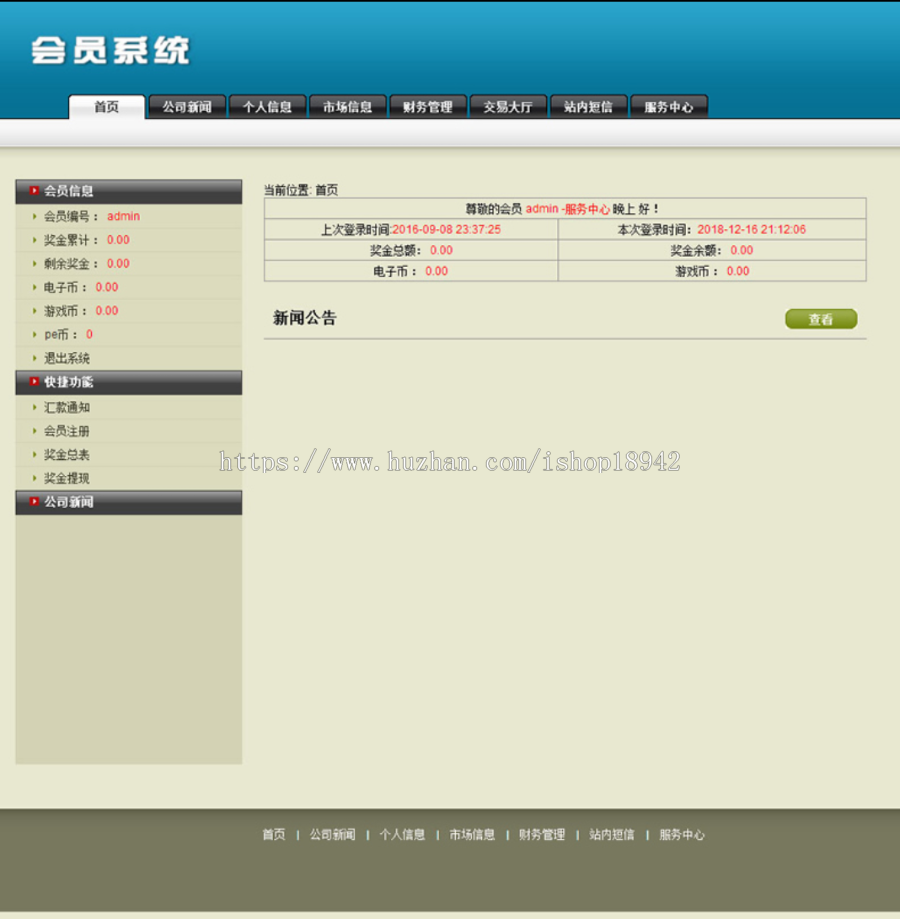Open the 服务中心 top tab
Image resolution: width=900 pixels, height=919 pixels.
[x=669, y=107]
